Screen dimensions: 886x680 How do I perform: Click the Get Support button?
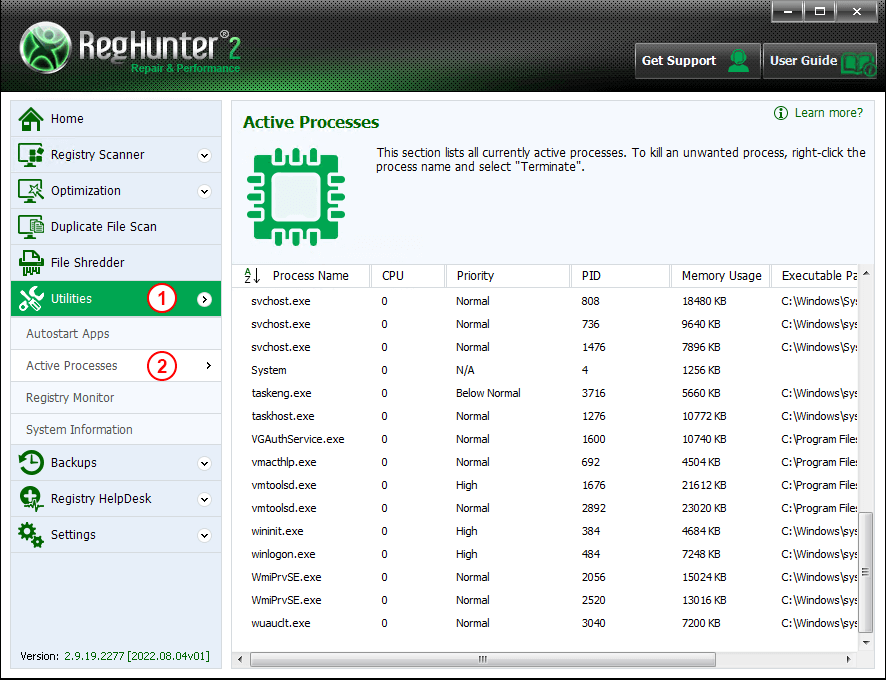pos(697,61)
